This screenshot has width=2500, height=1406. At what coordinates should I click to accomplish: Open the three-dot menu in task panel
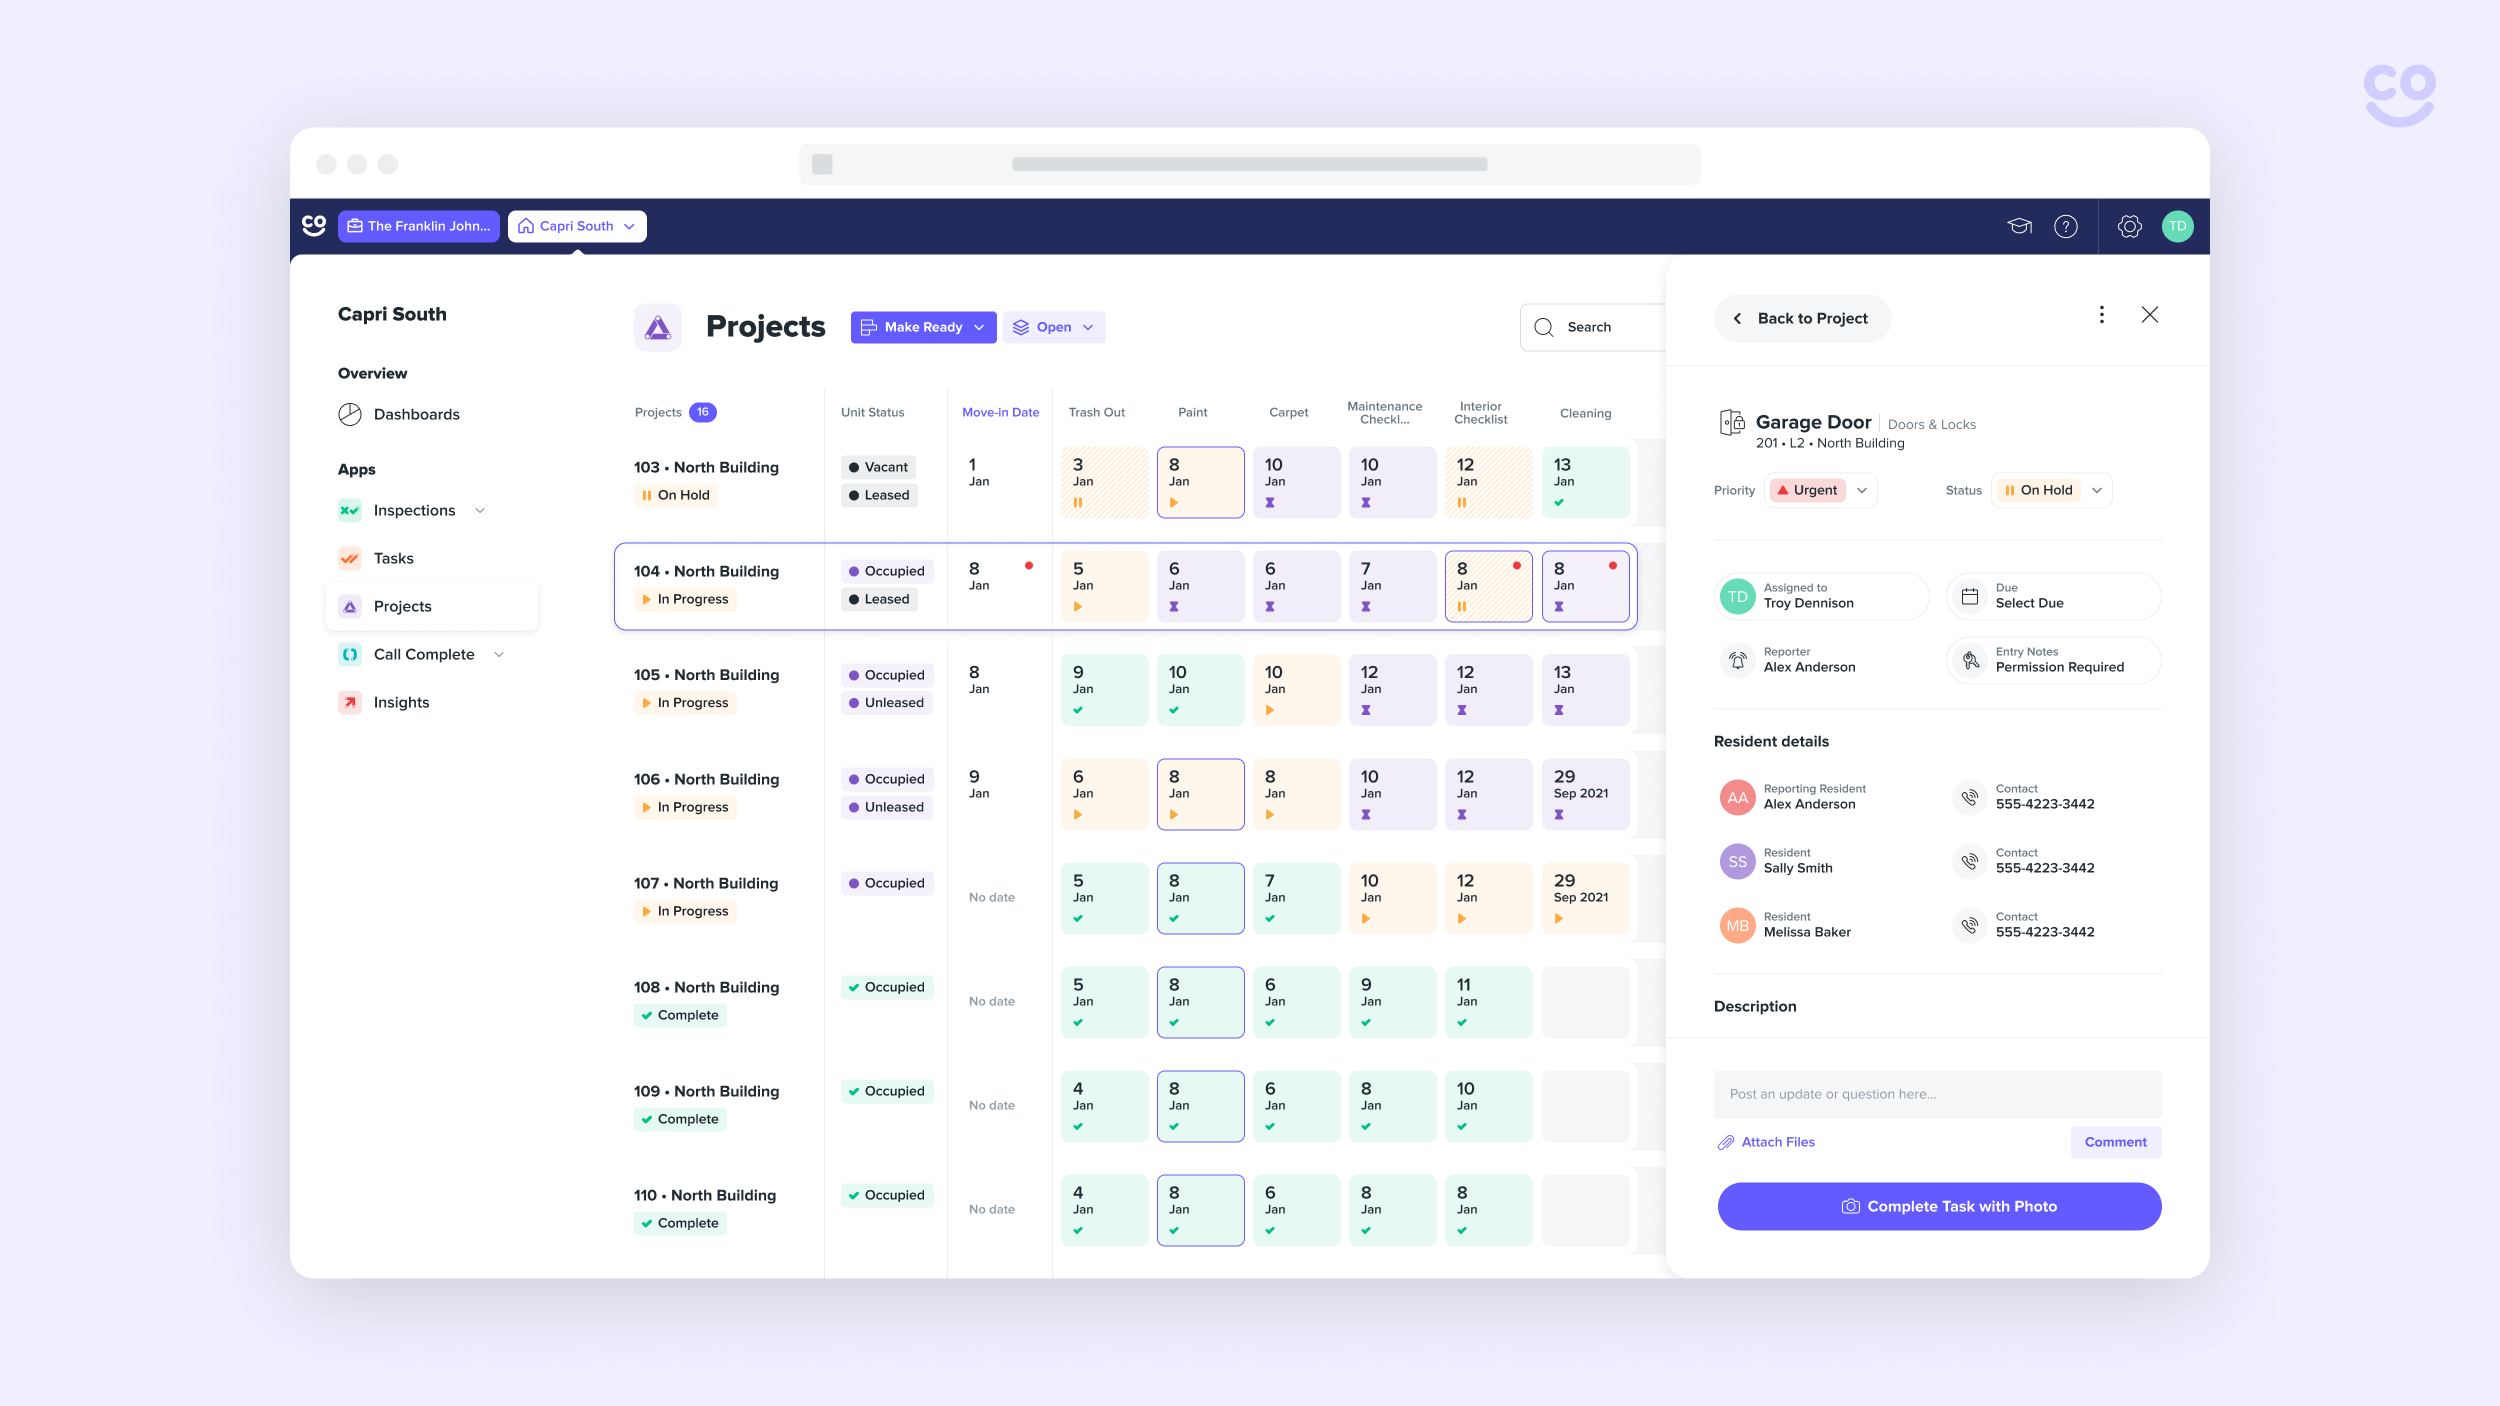pyautogui.click(x=2101, y=314)
